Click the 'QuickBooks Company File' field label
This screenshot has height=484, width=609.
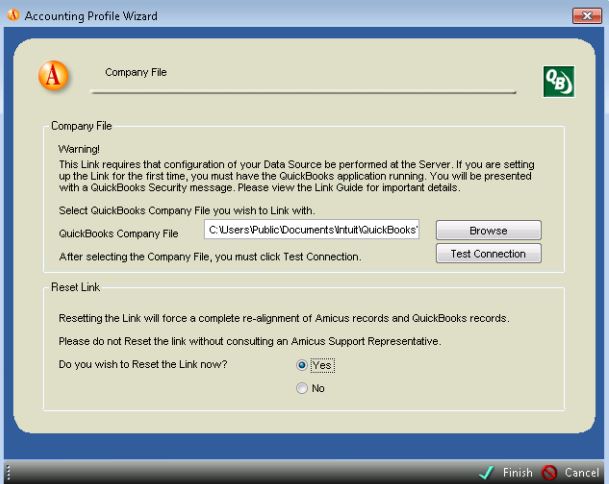(118, 233)
